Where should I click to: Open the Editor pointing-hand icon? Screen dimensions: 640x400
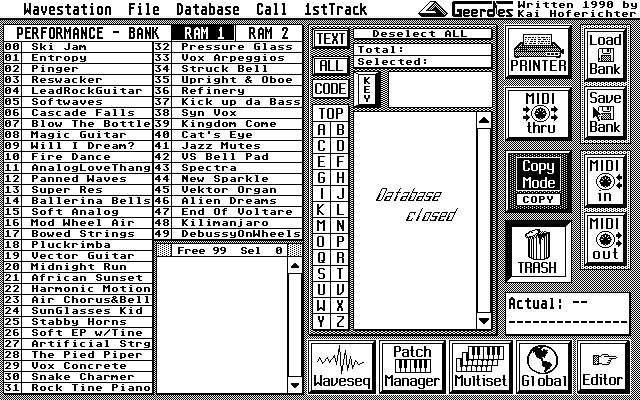603,367
